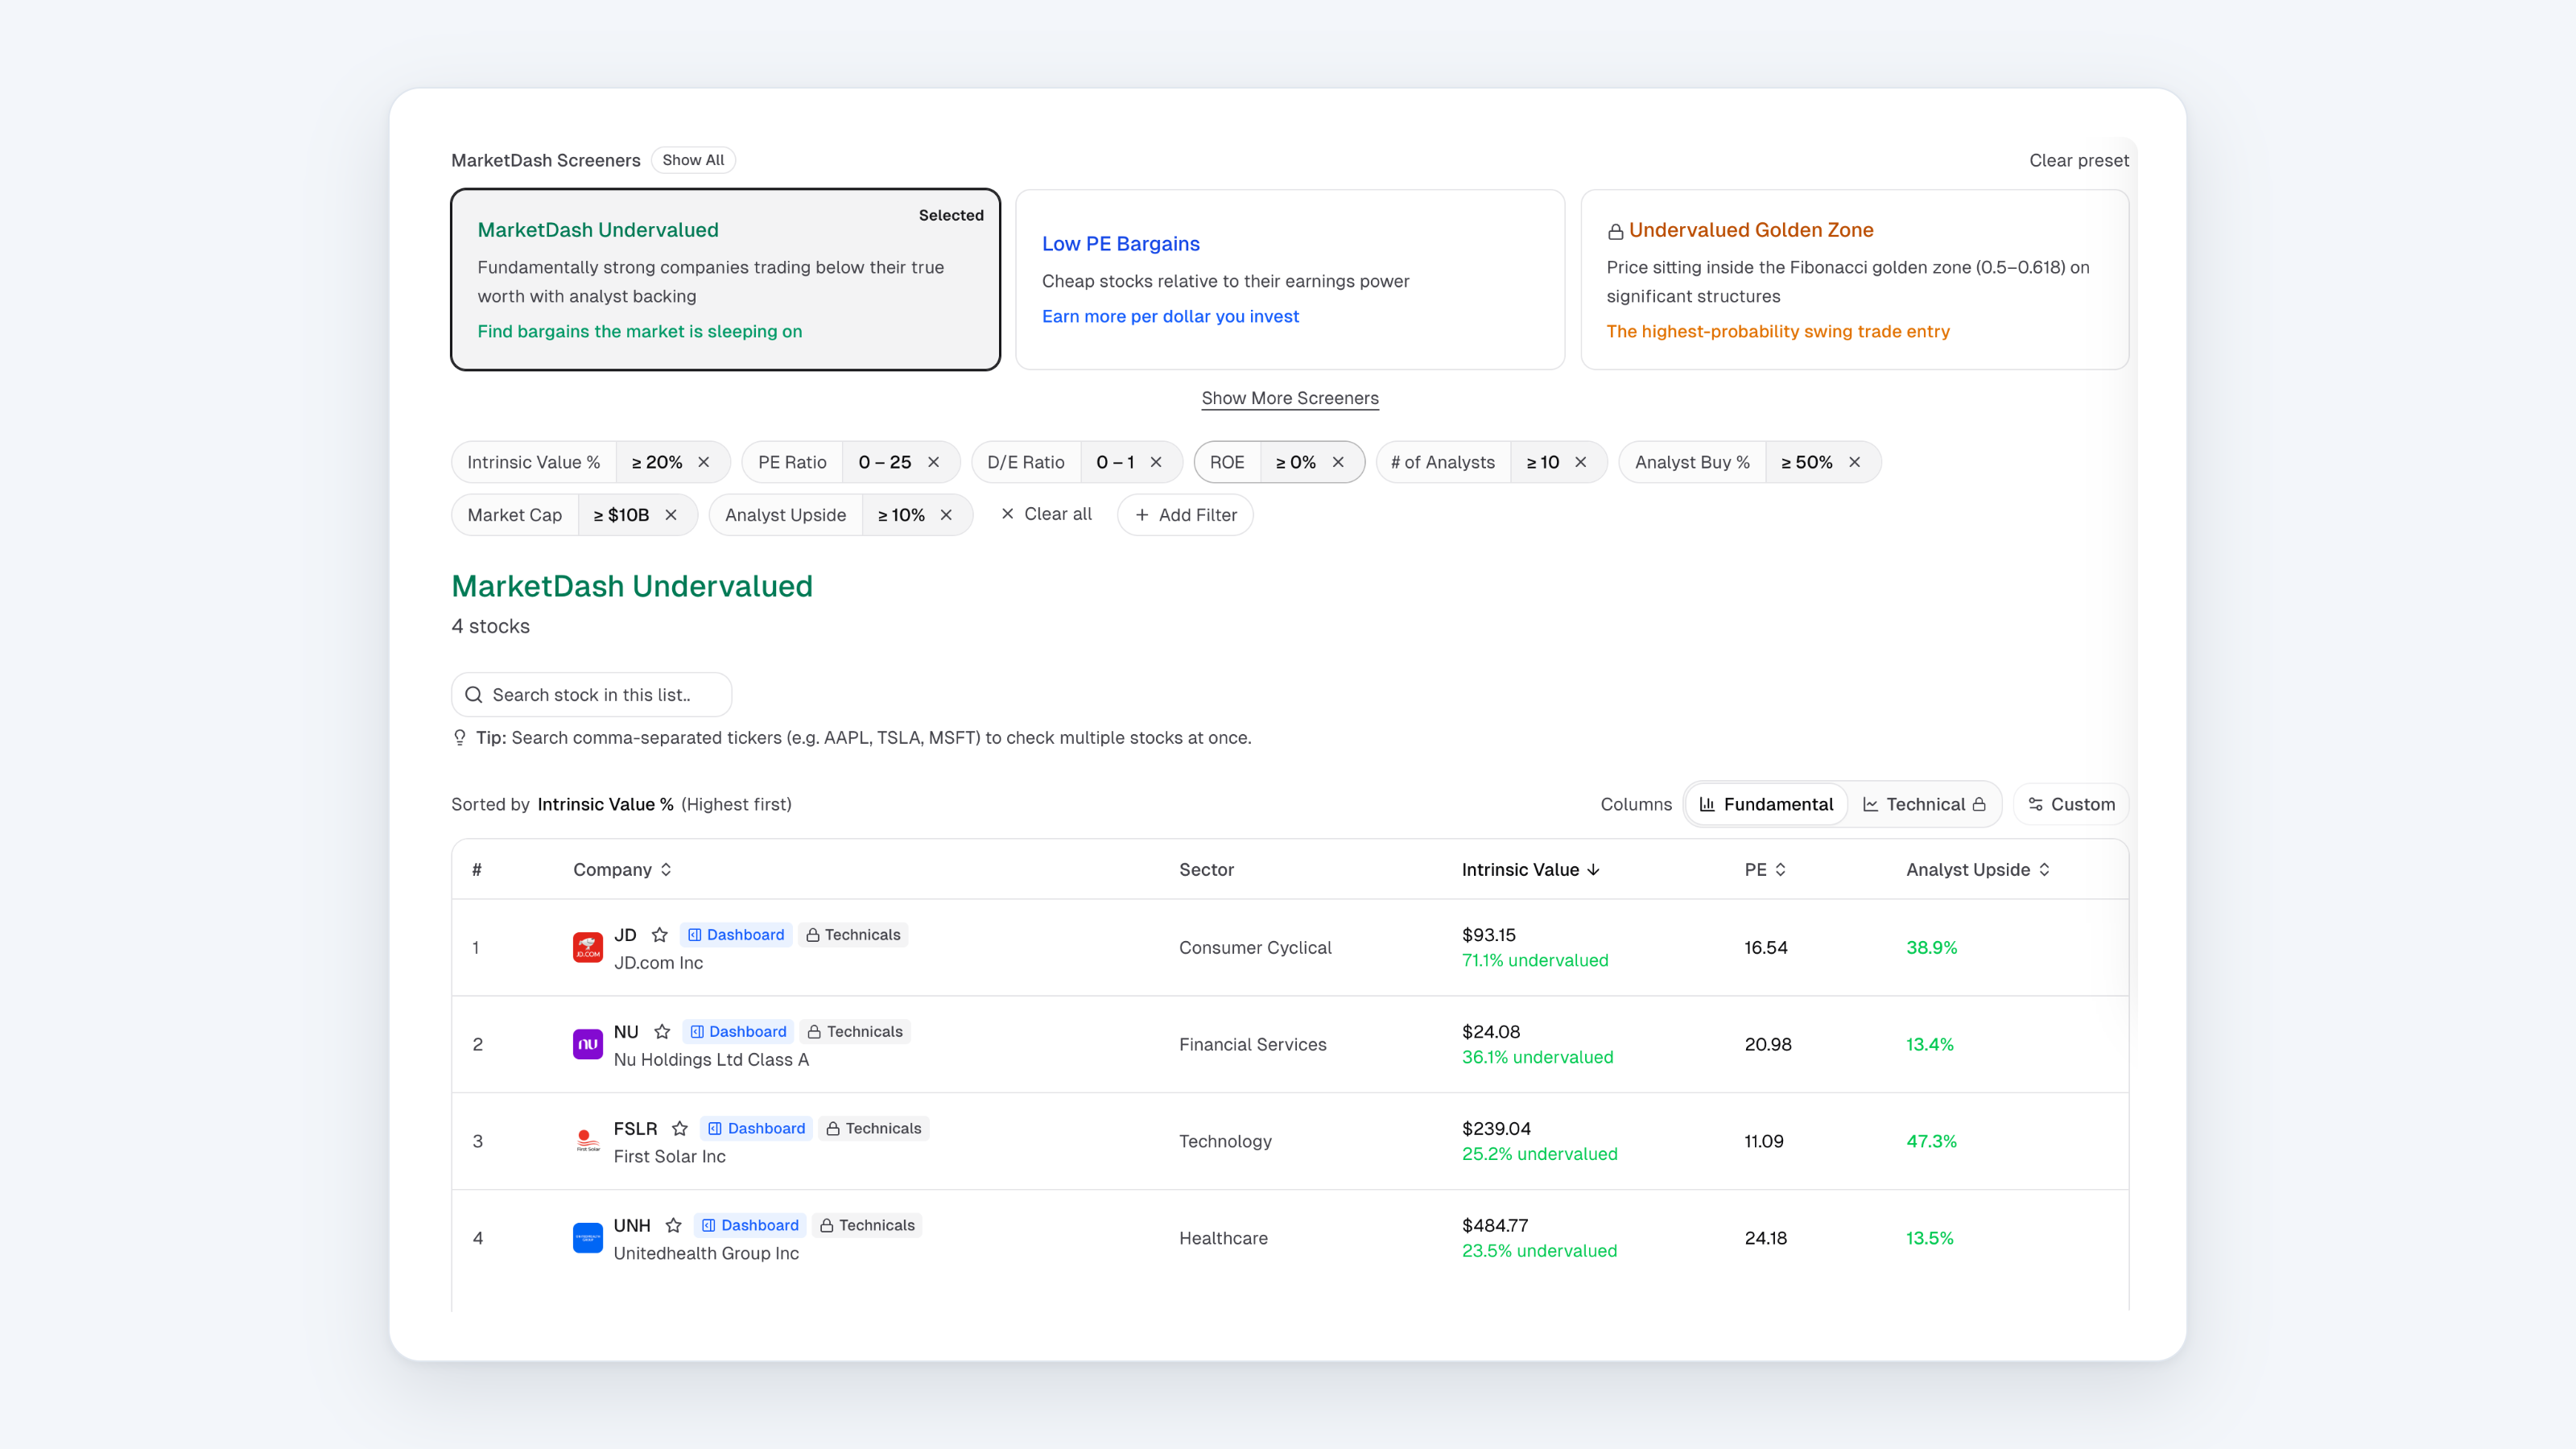Open Dashboard for FSLR
The image size is (2576, 1449).
[757, 1129]
